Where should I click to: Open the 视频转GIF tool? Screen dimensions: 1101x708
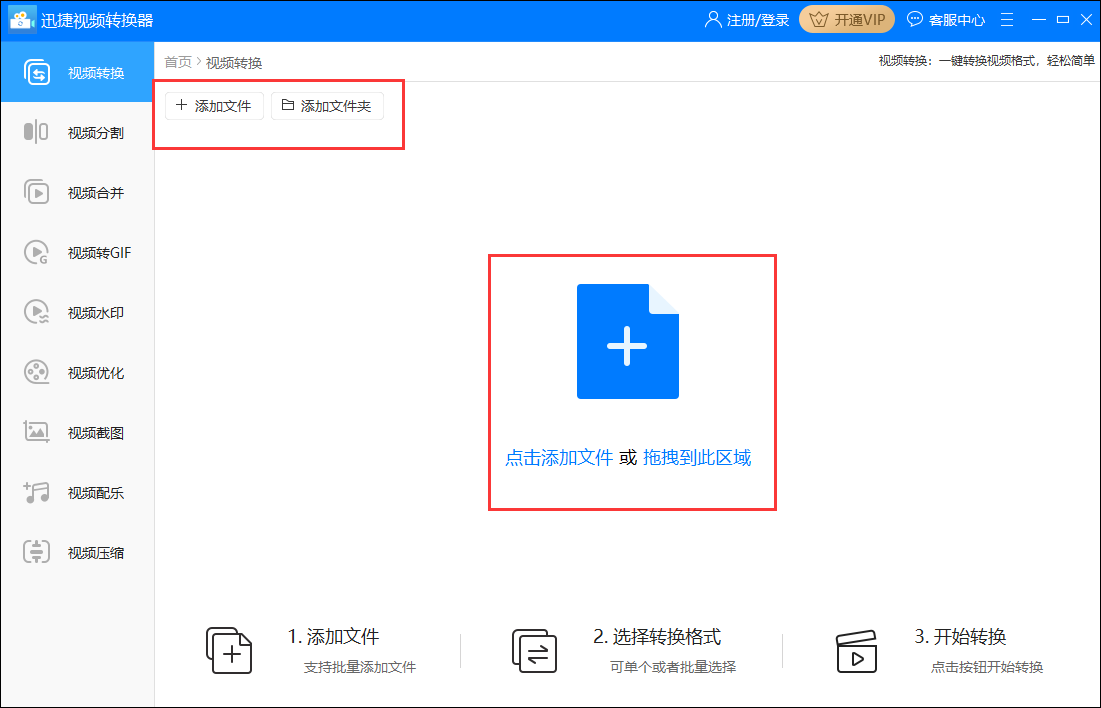[x=77, y=252]
